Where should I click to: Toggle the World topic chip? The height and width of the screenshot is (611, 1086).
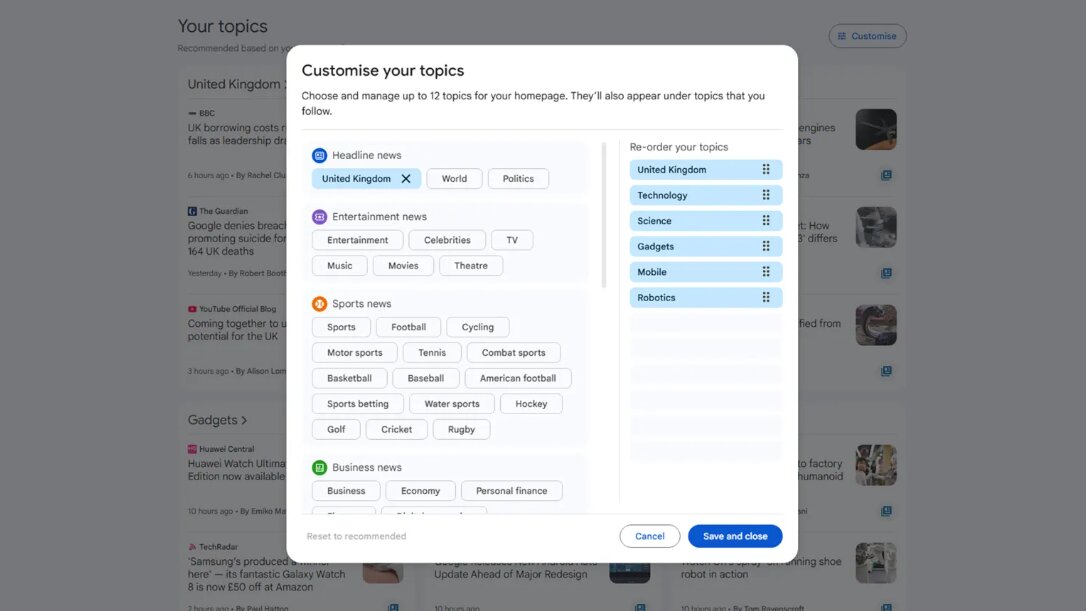tap(454, 179)
